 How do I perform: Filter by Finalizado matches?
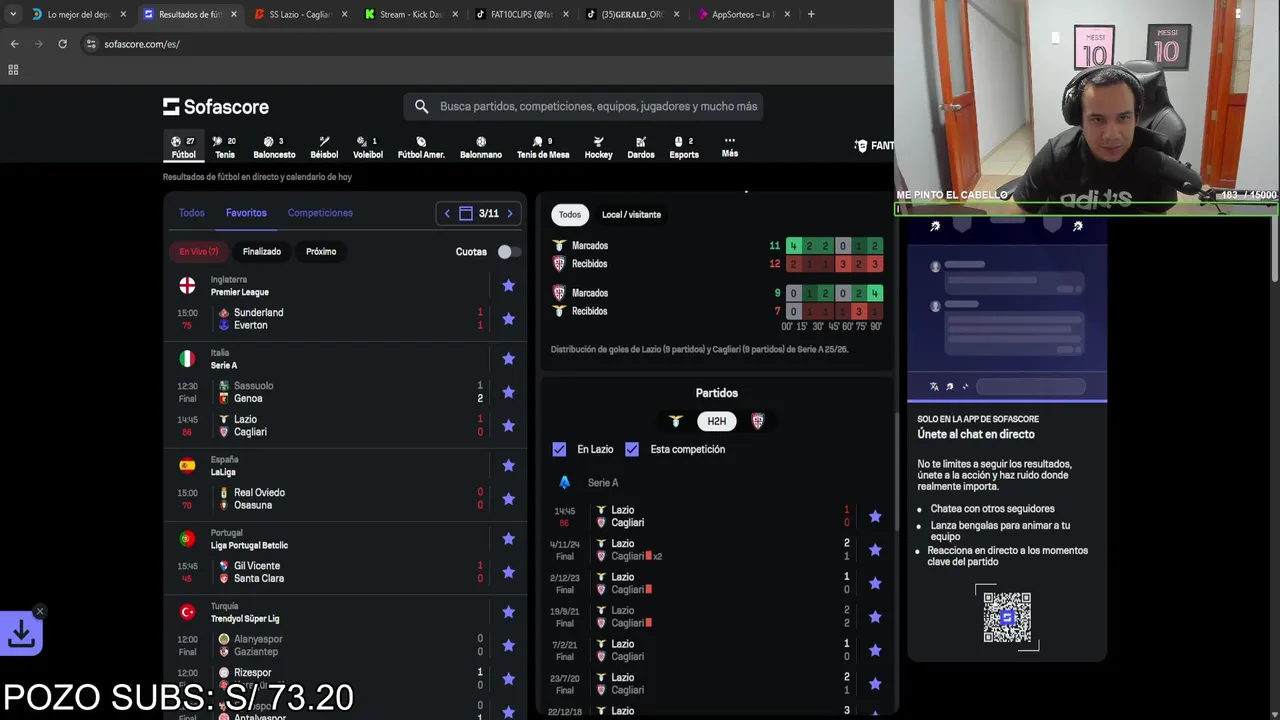tap(262, 252)
